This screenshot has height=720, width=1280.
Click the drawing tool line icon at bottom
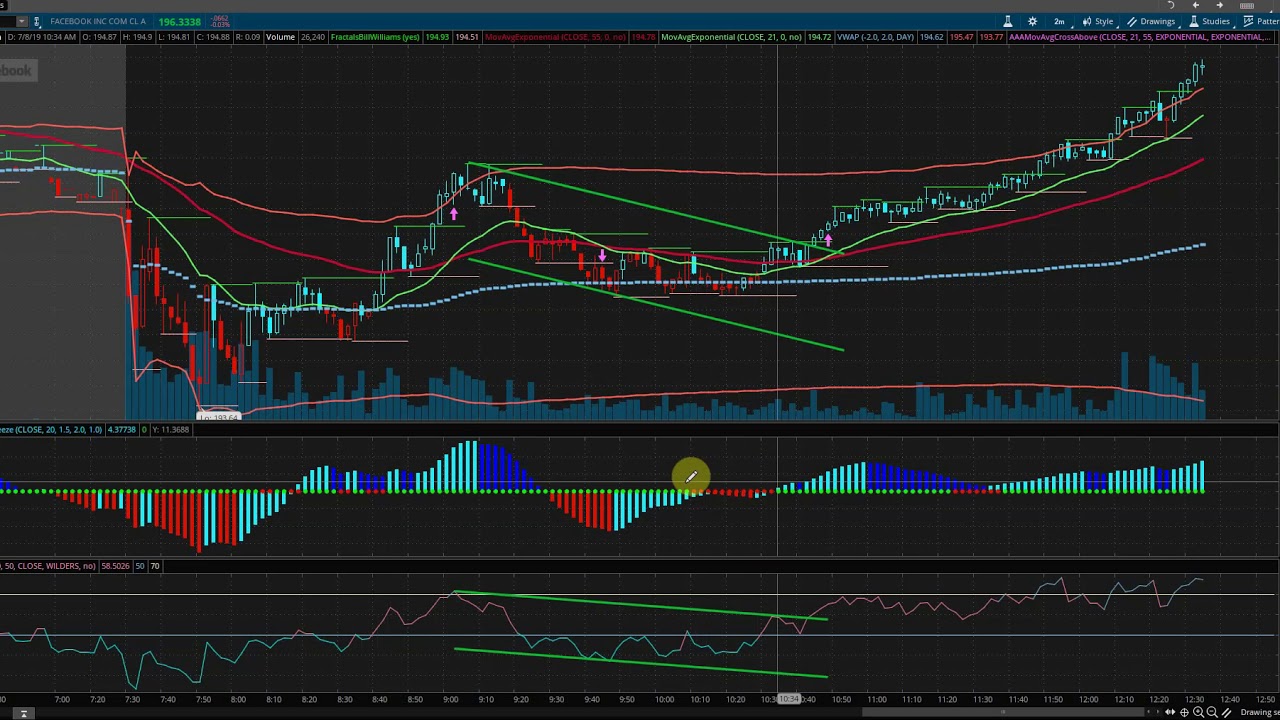(1227, 712)
